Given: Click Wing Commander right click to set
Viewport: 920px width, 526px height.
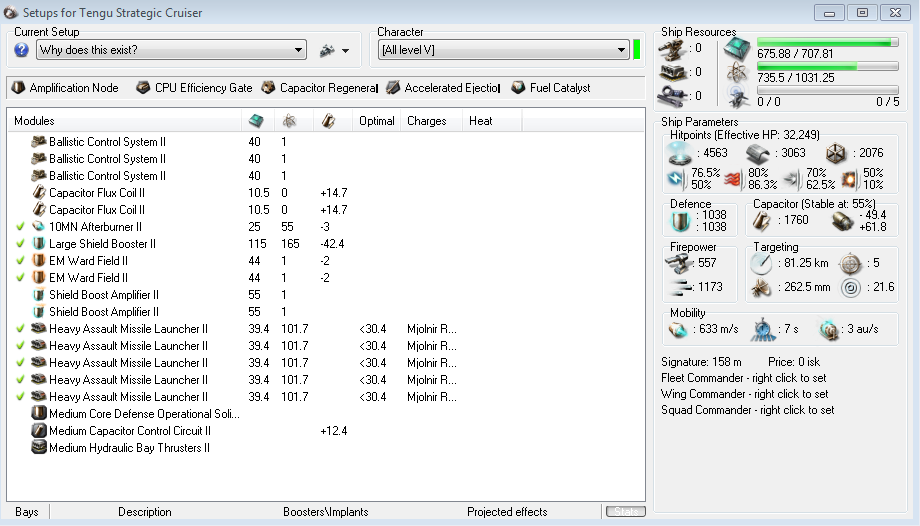Looking at the screenshot, I should [x=745, y=394].
